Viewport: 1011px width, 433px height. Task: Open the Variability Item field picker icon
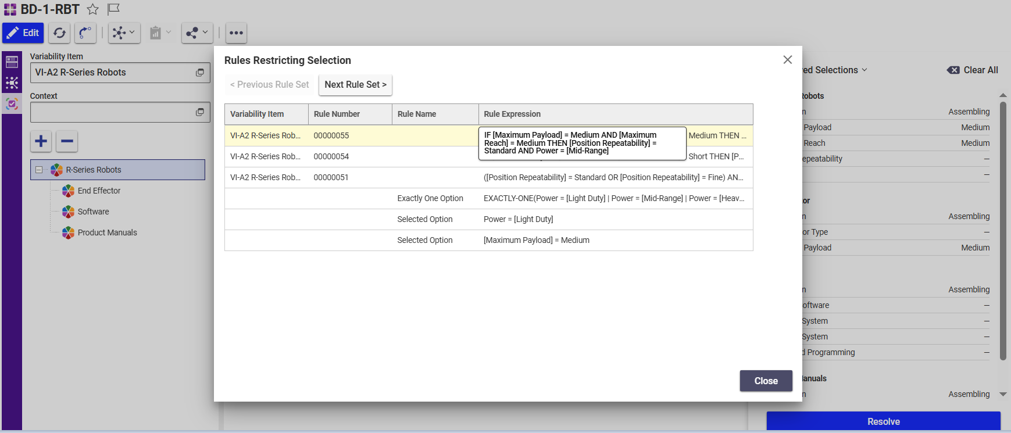pyautogui.click(x=200, y=73)
